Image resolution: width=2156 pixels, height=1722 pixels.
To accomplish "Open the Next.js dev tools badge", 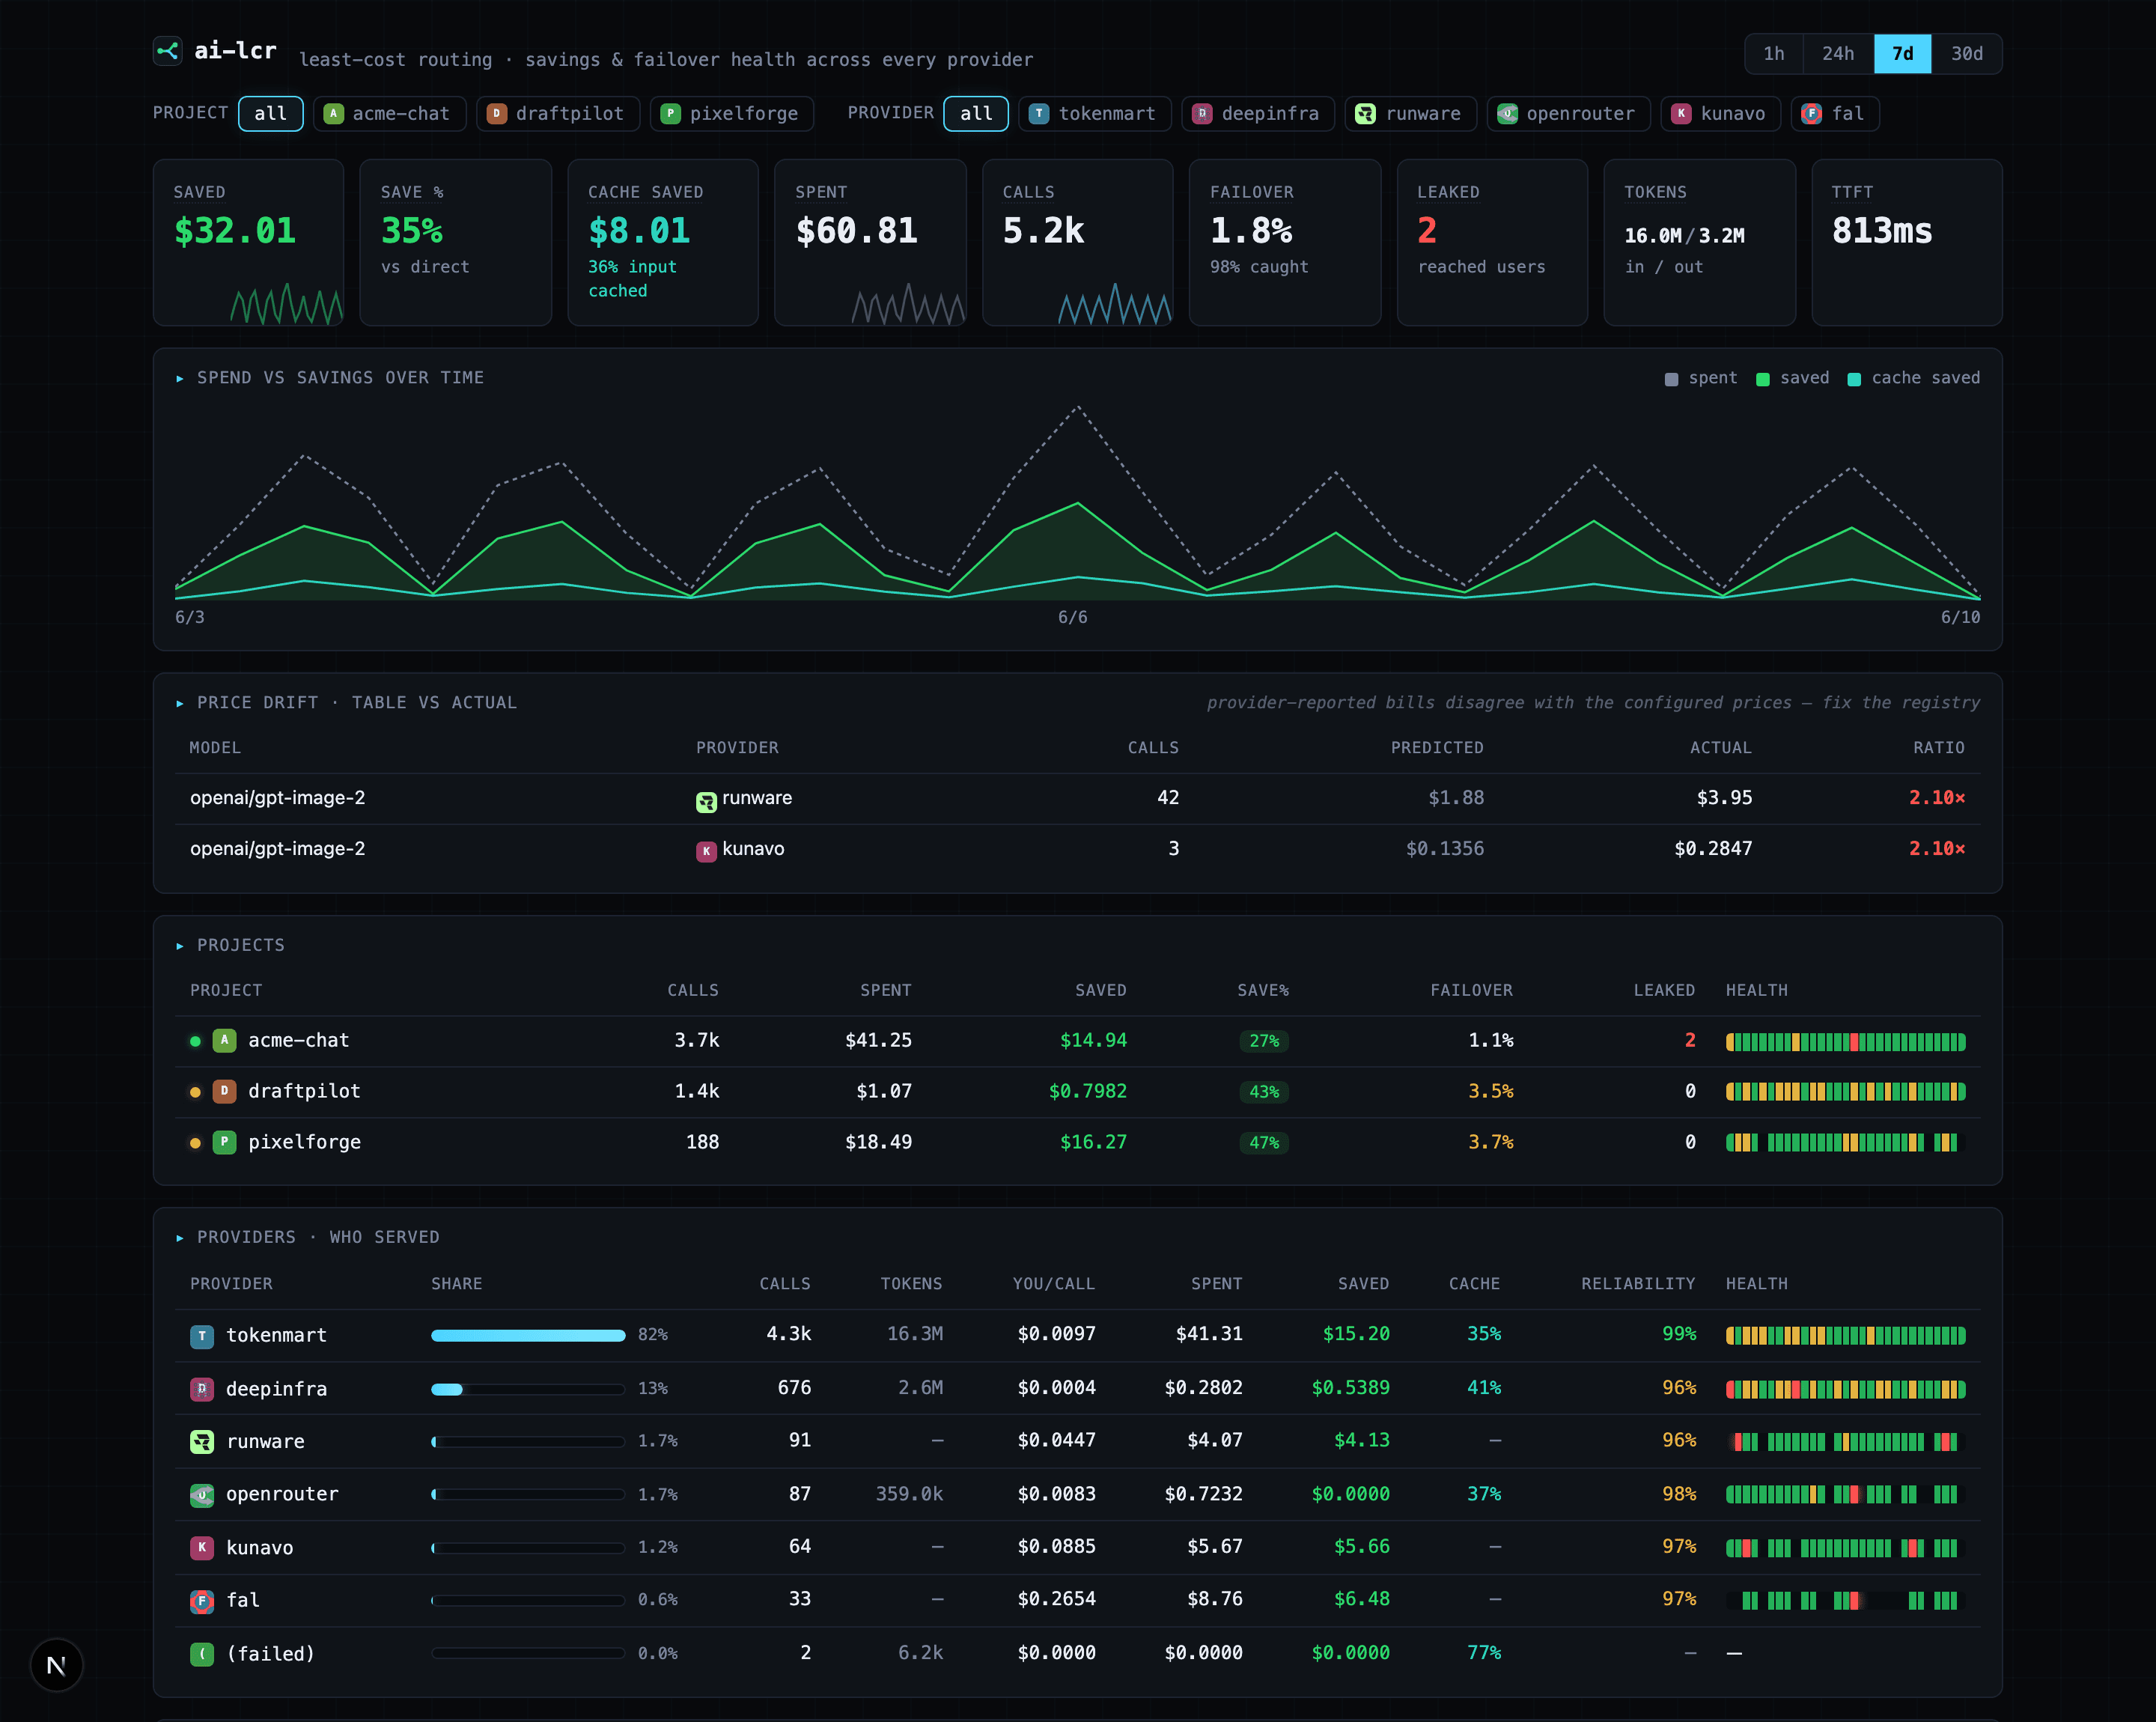I will click(x=56, y=1665).
